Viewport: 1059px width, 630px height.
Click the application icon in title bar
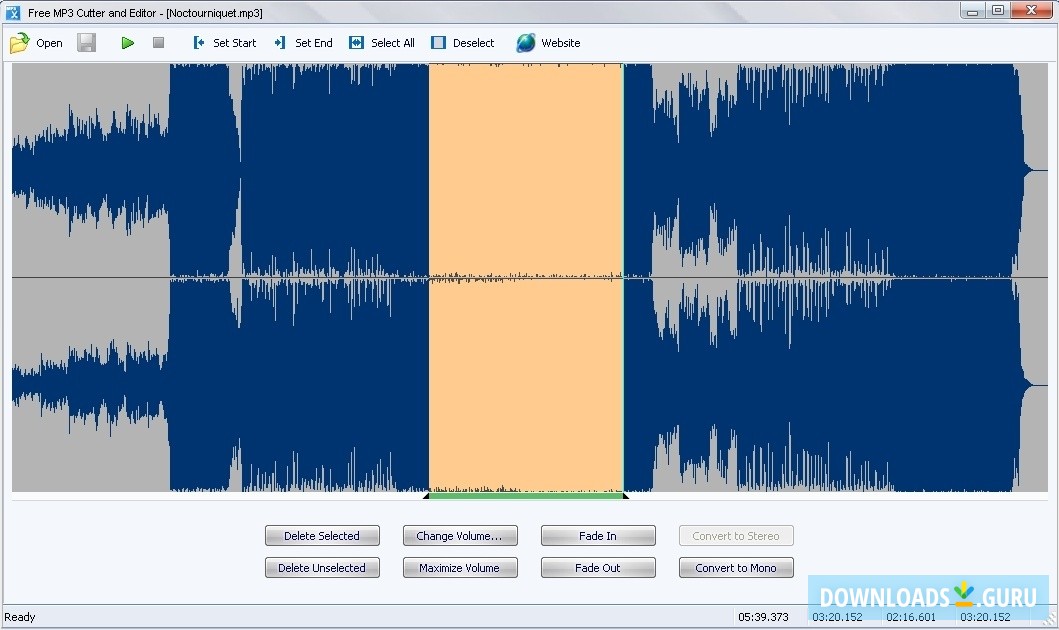(13, 13)
